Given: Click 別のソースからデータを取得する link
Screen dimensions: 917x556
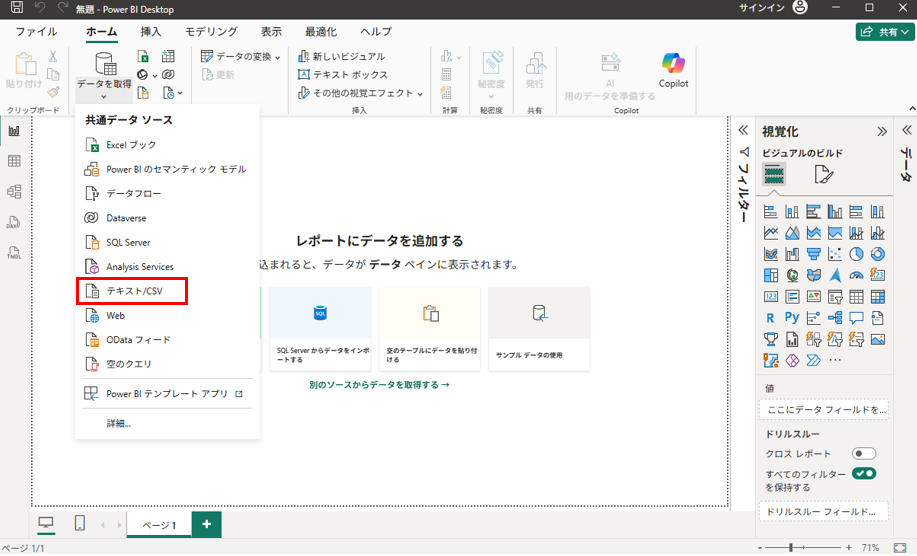Looking at the screenshot, I should 379,385.
